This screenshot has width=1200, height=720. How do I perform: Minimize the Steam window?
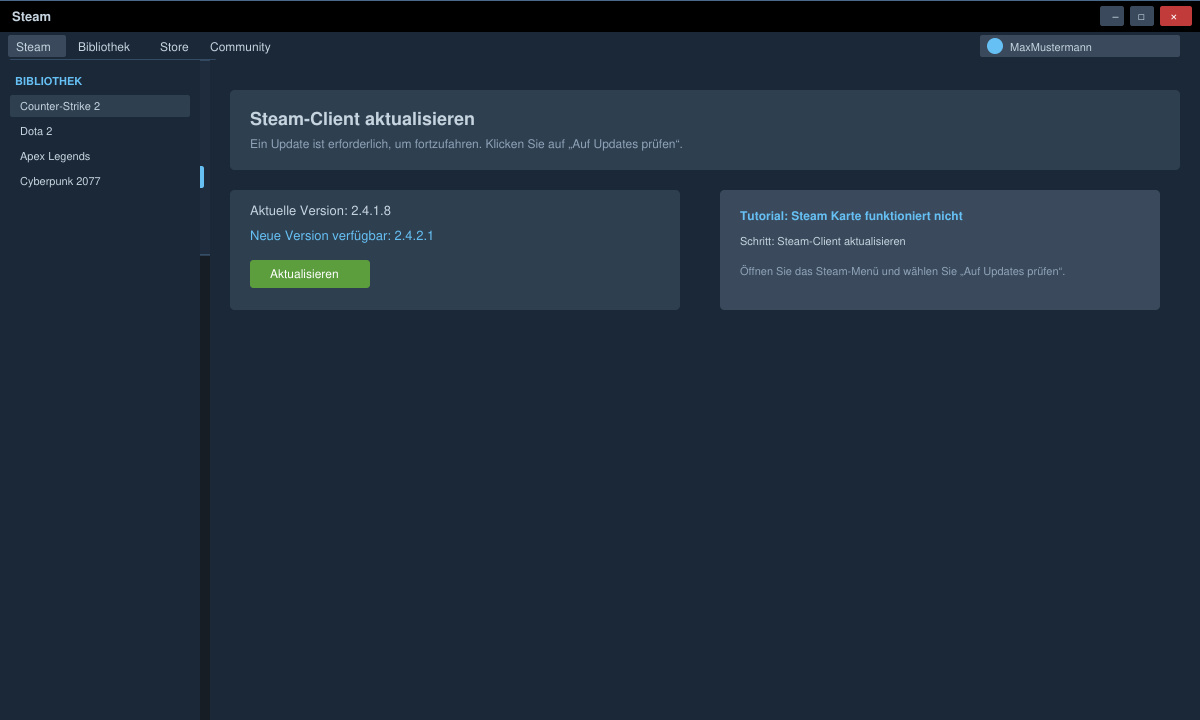tap(1112, 16)
